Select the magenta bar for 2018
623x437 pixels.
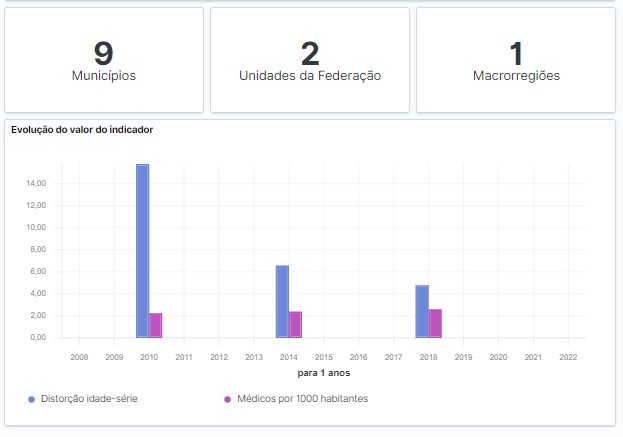[x=435, y=323]
